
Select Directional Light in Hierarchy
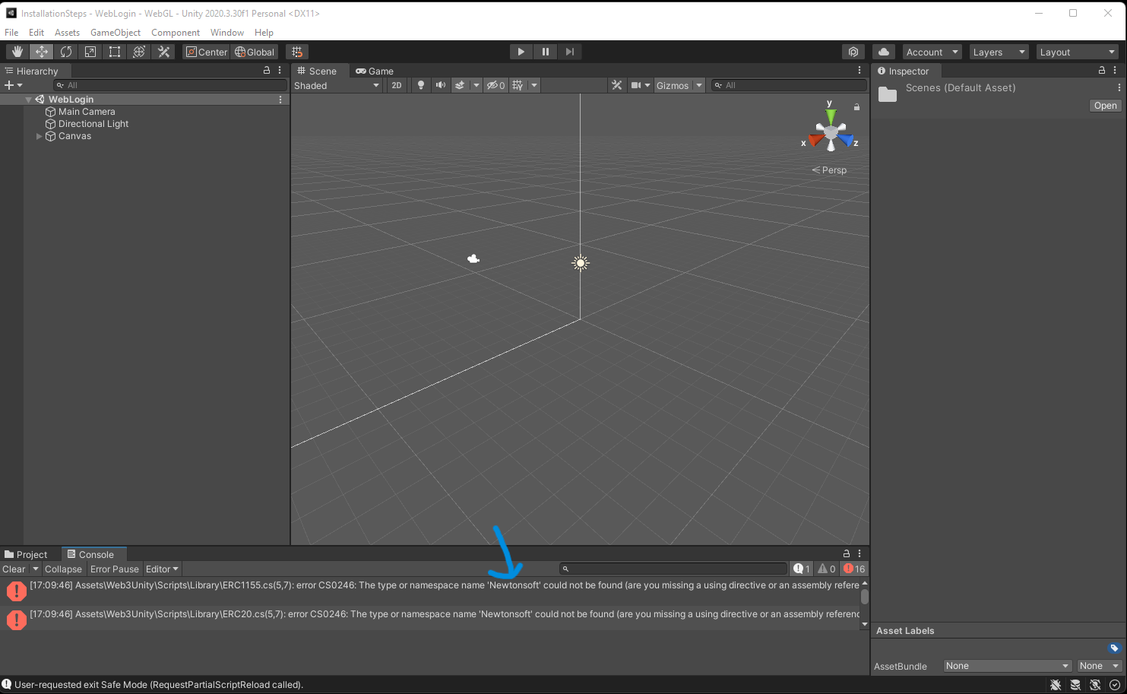[93, 124]
